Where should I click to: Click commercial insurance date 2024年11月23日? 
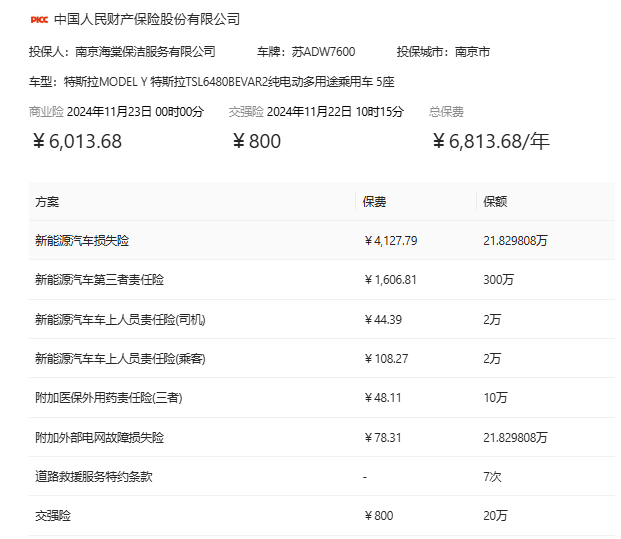click(109, 112)
